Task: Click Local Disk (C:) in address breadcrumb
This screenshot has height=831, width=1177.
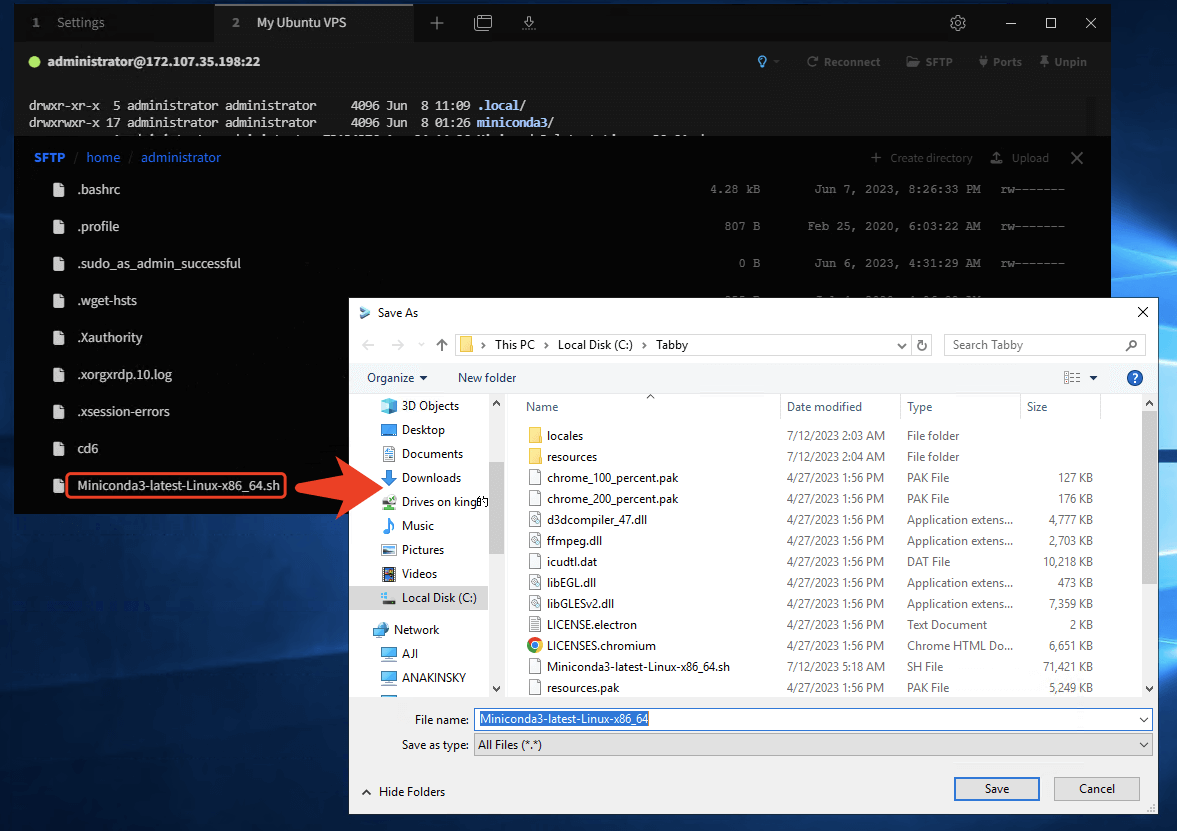Action: click(x=595, y=345)
